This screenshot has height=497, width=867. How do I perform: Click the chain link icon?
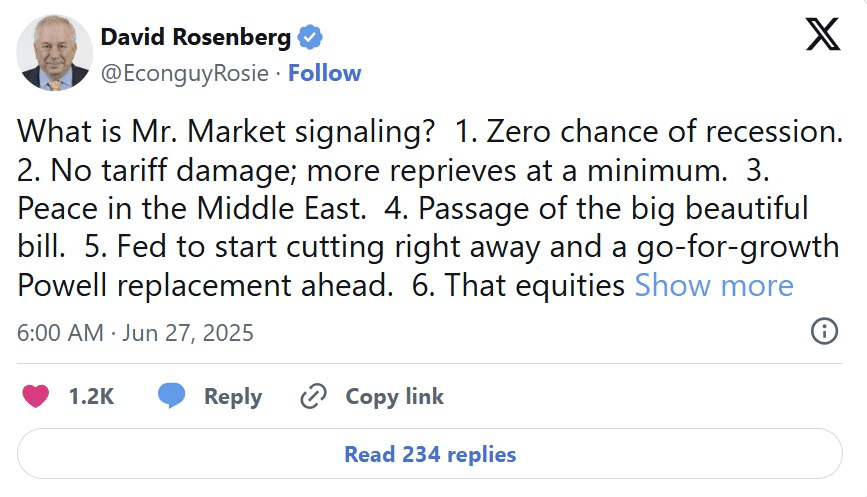coord(314,396)
